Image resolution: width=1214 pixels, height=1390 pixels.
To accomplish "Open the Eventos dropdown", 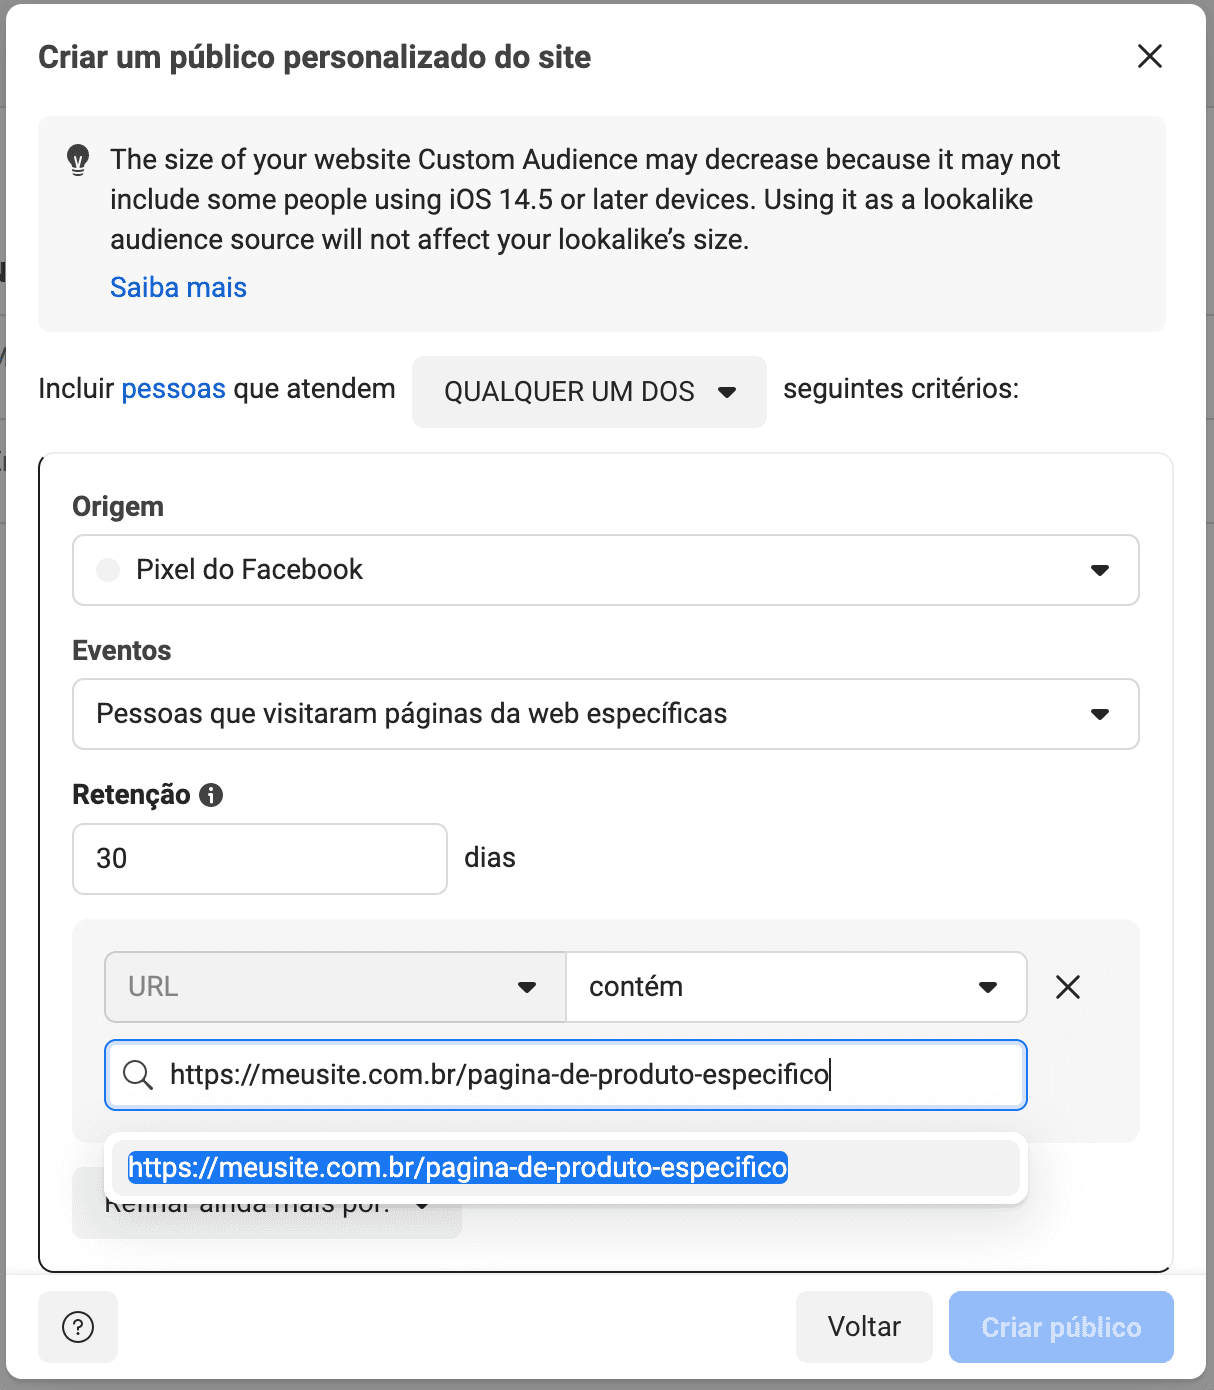I will [x=605, y=714].
